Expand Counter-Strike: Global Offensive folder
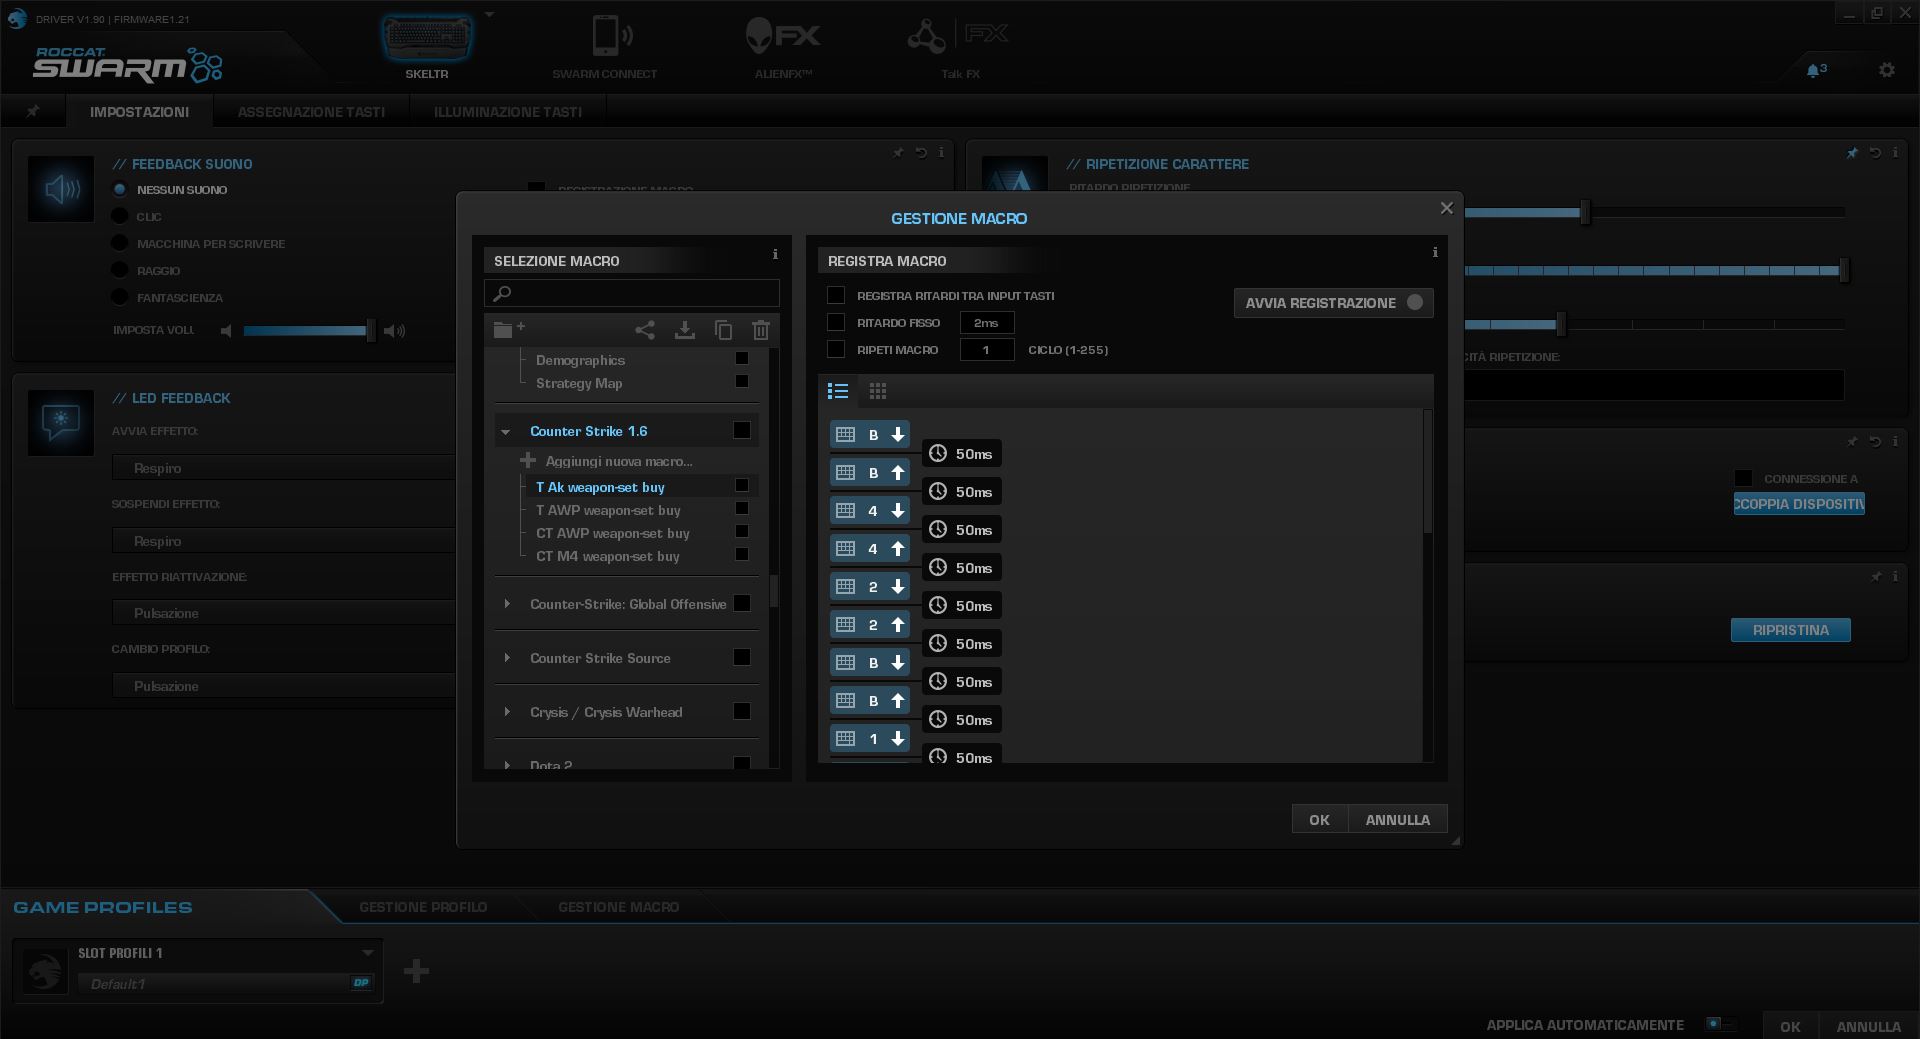This screenshot has height=1039, width=1920. 507,604
